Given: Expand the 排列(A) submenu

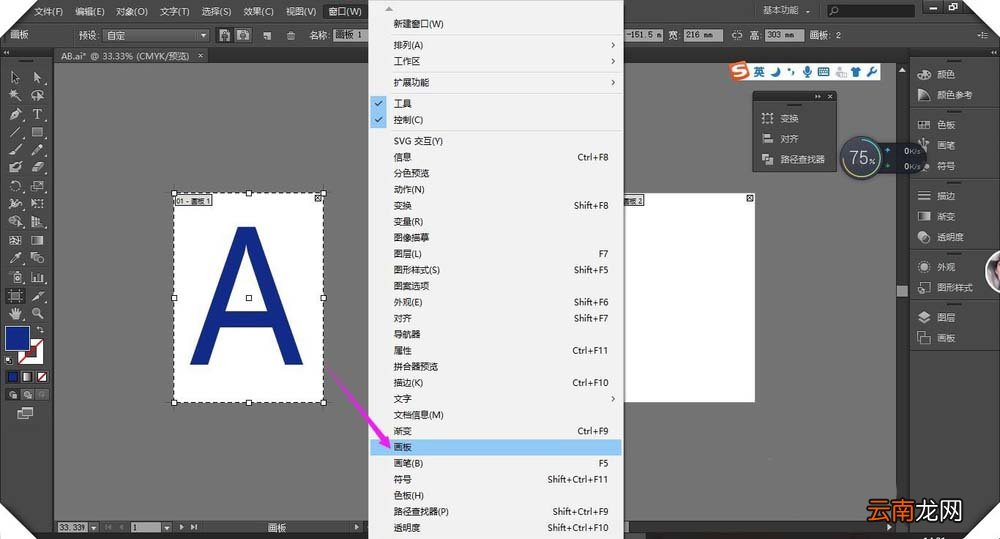Looking at the screenshot, I should tap(496, 45).
